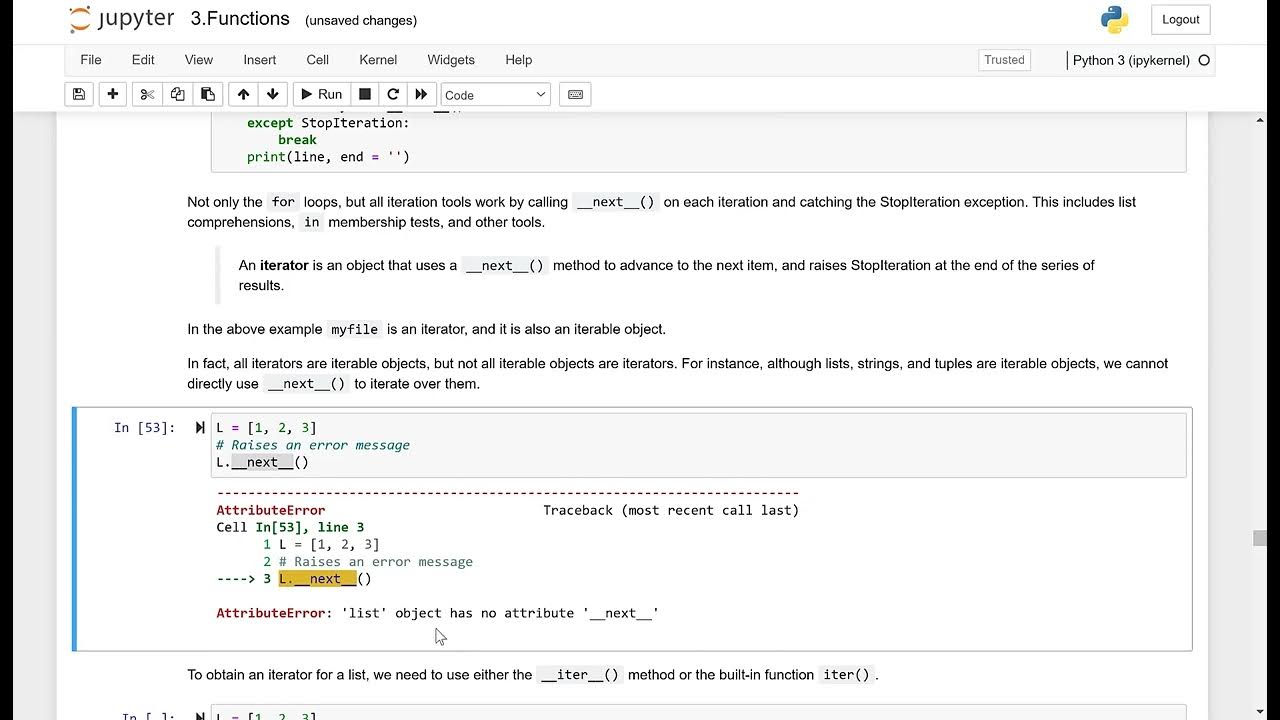Expand the Widgets menu

pyautogui.click(x=451, y=60)
